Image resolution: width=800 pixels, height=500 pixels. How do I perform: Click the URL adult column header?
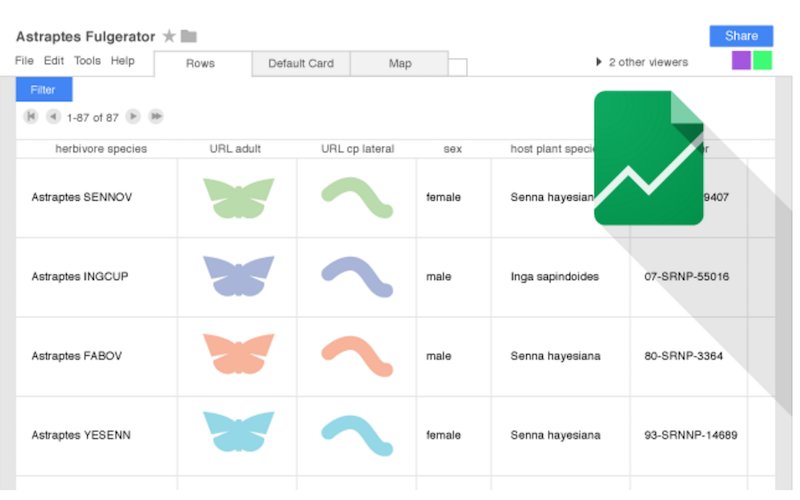pos(235,149)
